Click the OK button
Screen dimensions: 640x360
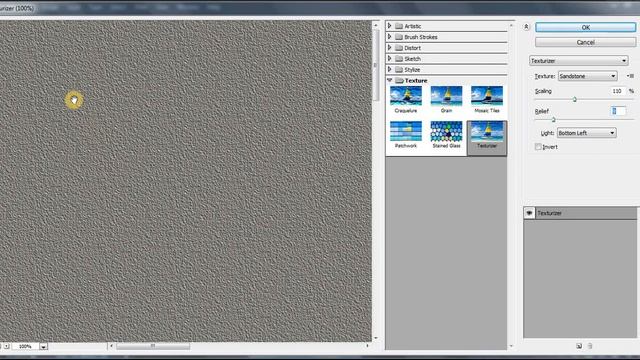tap(585, 27)
